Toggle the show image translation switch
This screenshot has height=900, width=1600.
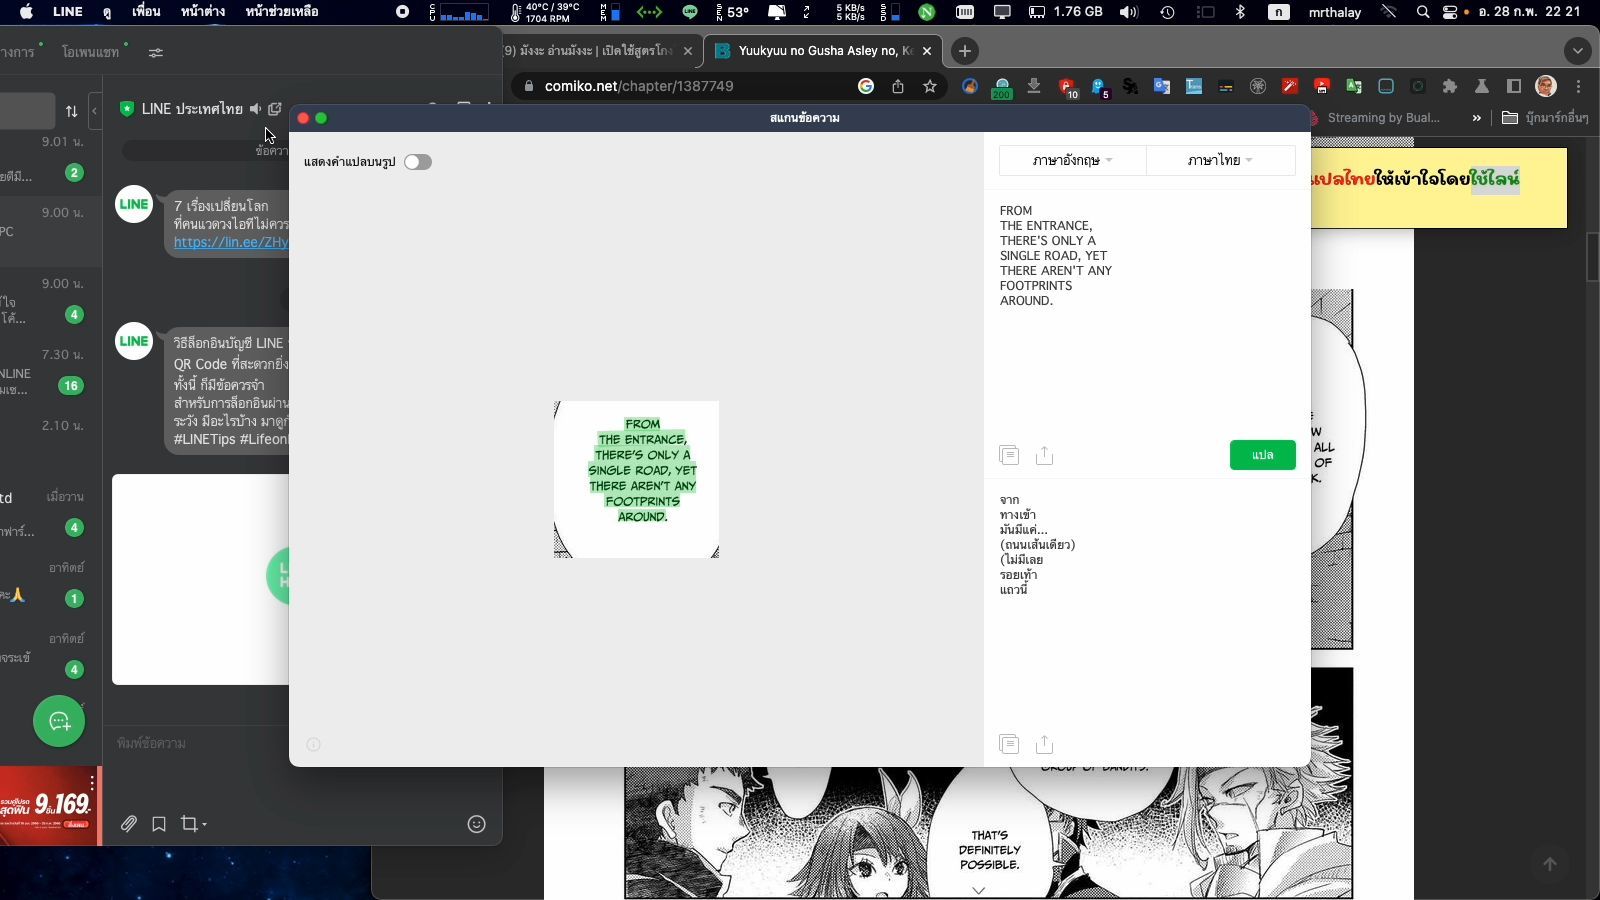click(418, 162)
